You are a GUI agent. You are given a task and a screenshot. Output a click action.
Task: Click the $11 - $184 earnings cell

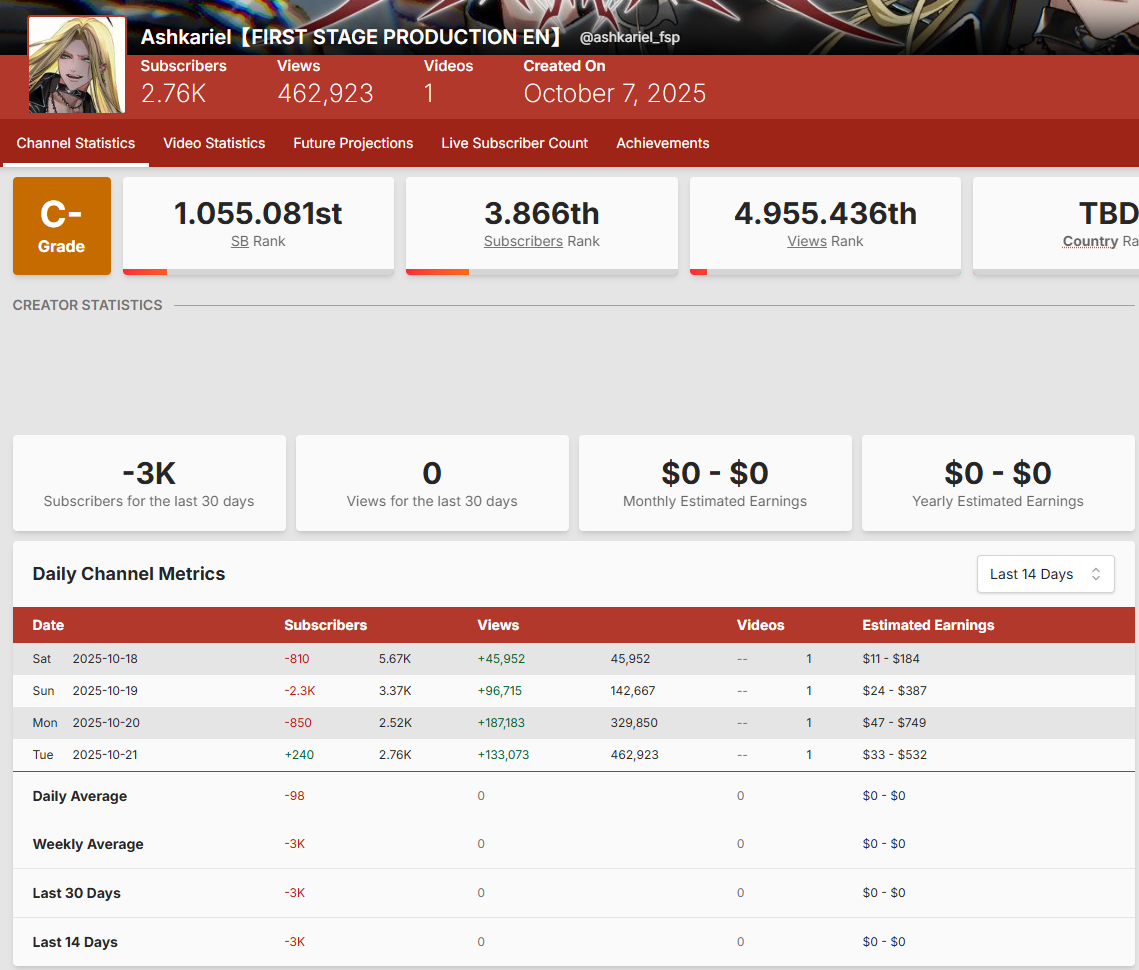891,659
